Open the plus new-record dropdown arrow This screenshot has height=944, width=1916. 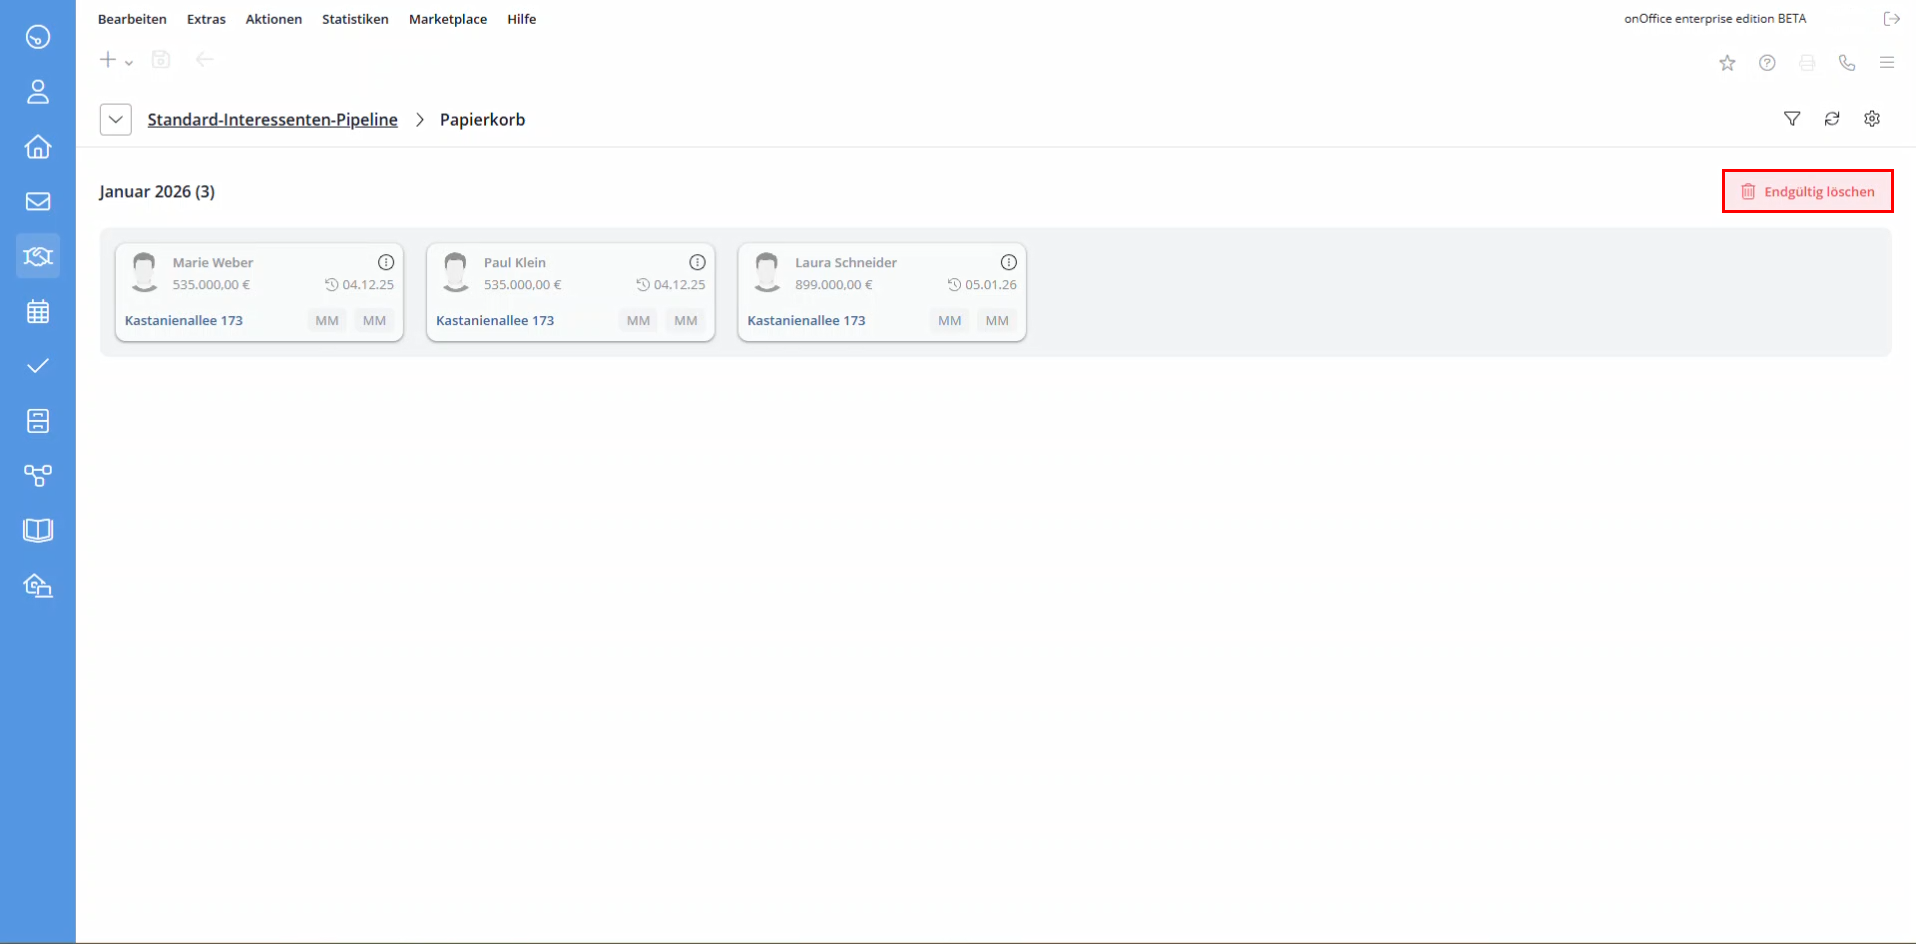pyautogui.click(x=129, y=63)
